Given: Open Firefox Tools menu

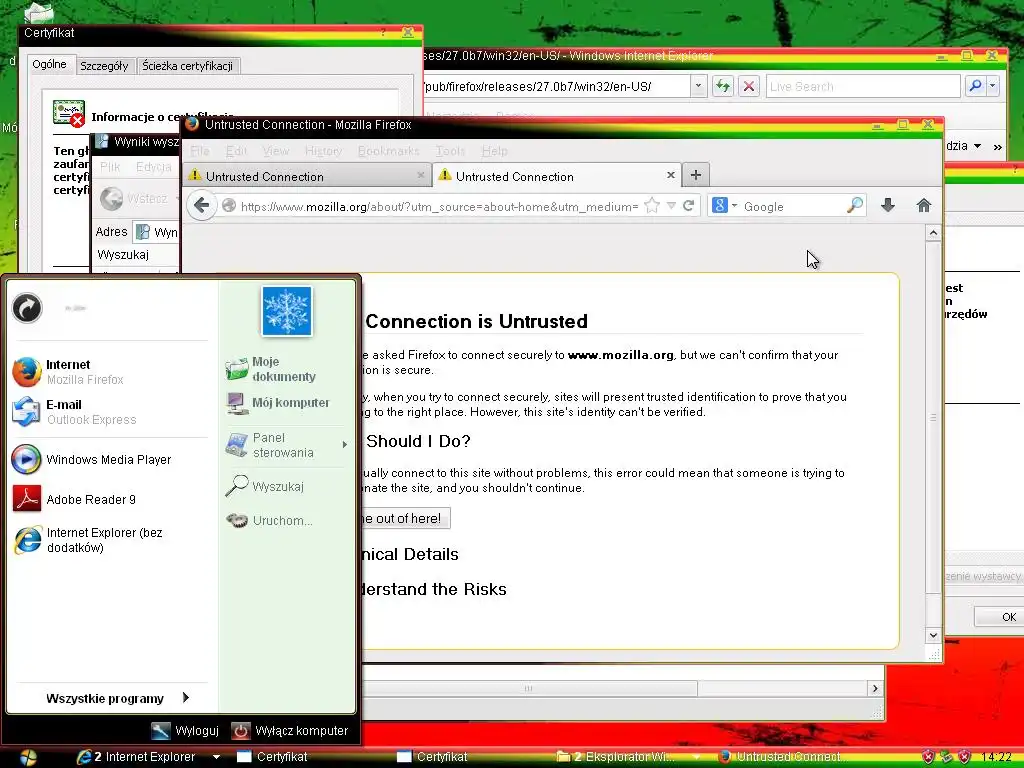Looking at the screenshot, I should coord(450,151).
